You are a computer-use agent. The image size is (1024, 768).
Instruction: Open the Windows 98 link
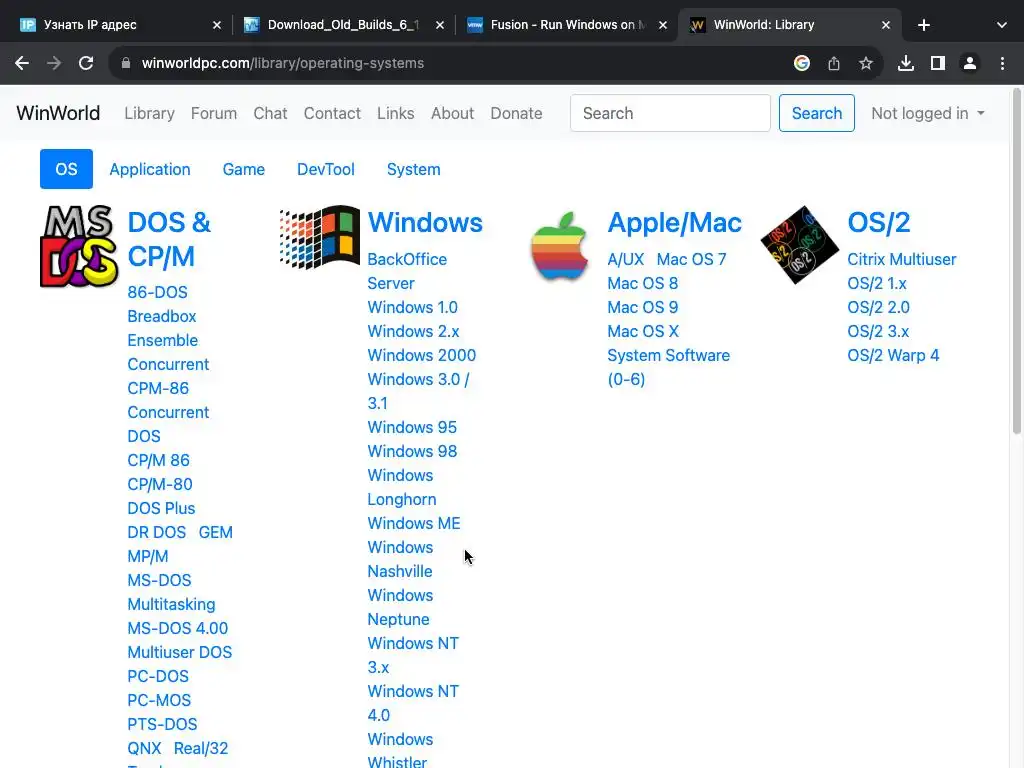coord(412,451)
